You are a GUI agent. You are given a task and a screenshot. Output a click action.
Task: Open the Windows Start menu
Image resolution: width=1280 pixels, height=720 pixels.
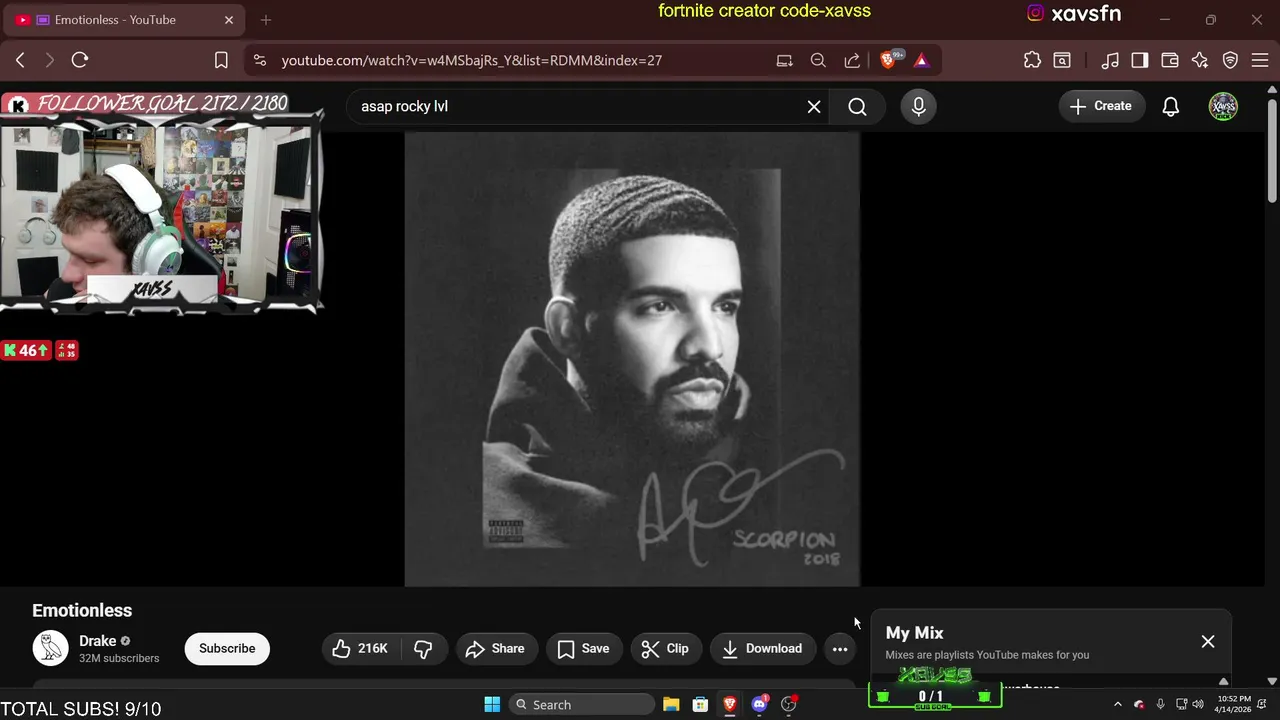click(x=492, y=704)
